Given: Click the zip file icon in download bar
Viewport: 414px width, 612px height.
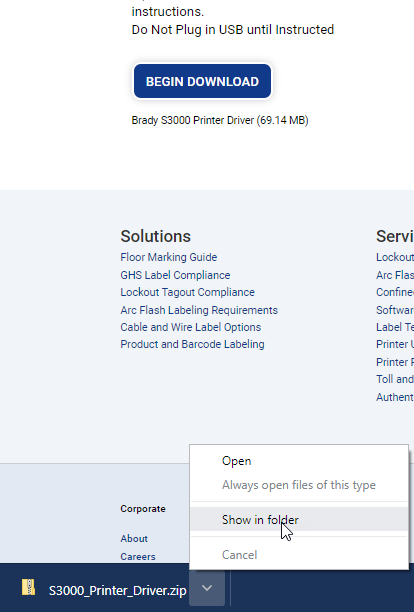Looking at the screenshot, I should [x=28, y=587].
